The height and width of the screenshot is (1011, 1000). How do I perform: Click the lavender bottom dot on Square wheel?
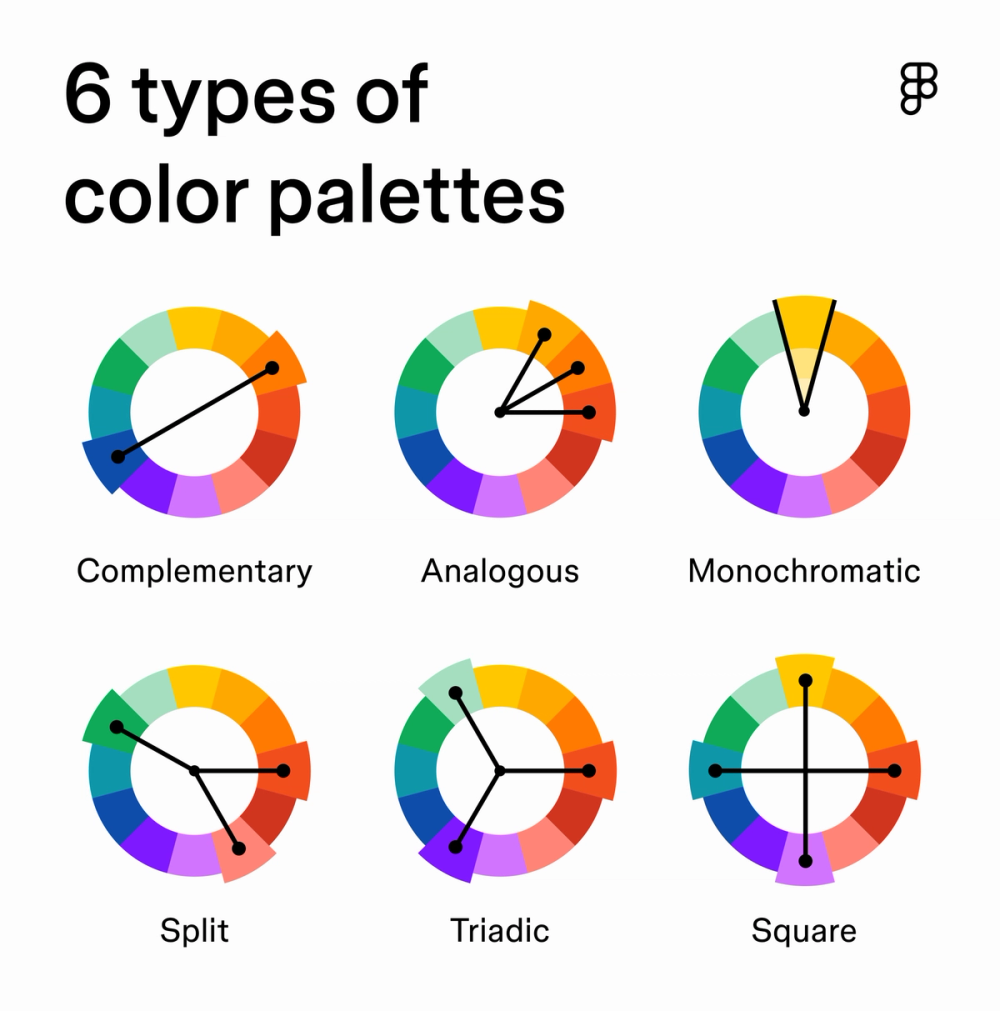(x=805, y=861)
